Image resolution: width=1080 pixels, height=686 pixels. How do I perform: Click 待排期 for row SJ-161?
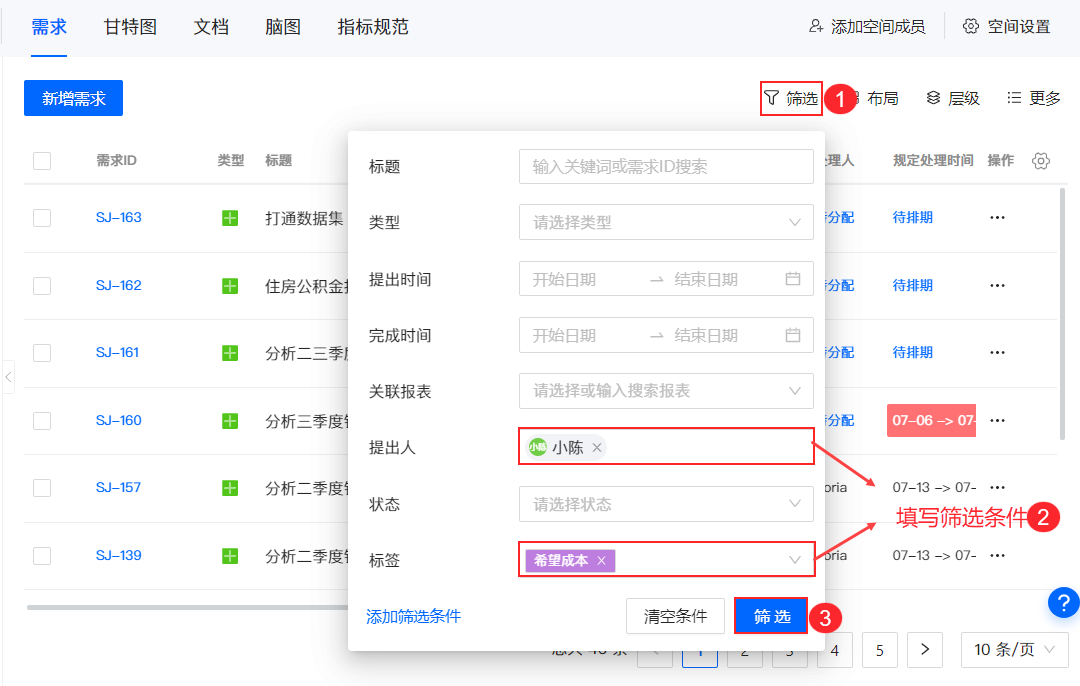coord(913,352)
